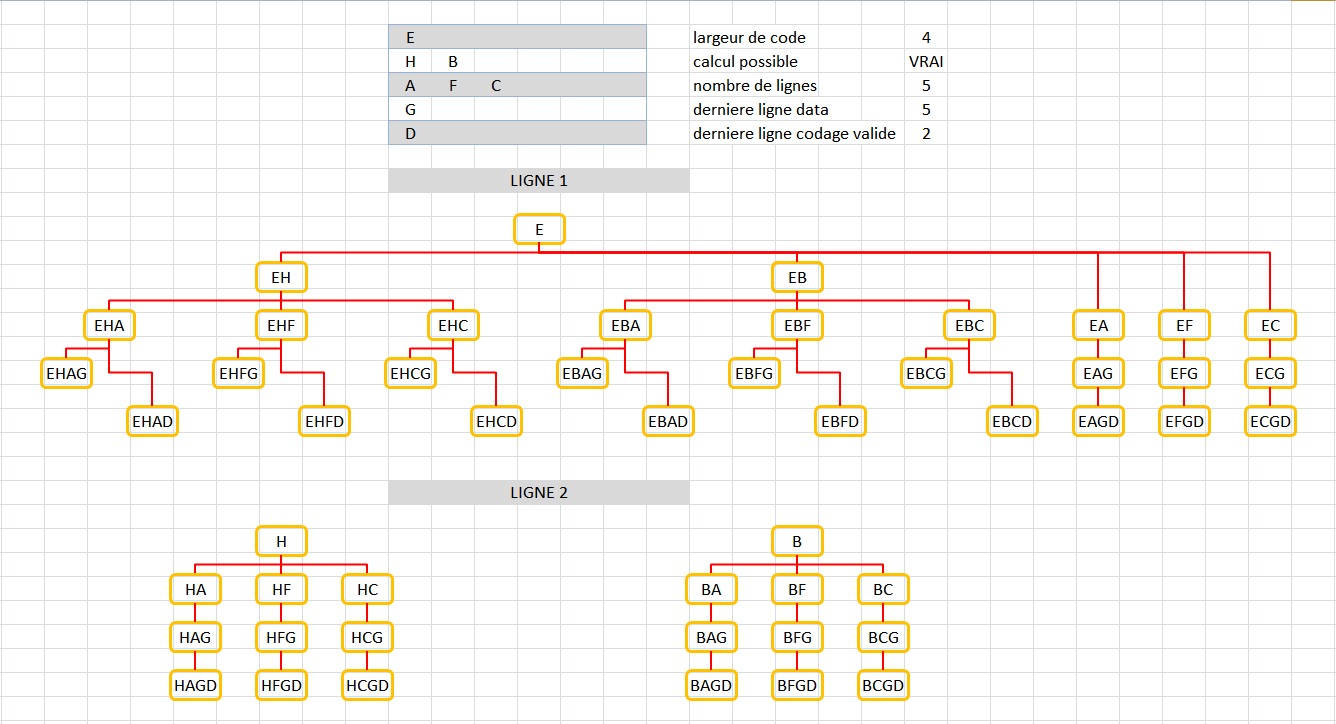The height and width of the screenshot is (724, 1336).
Task: Click the EBAG node
Action: coord(582,373)
